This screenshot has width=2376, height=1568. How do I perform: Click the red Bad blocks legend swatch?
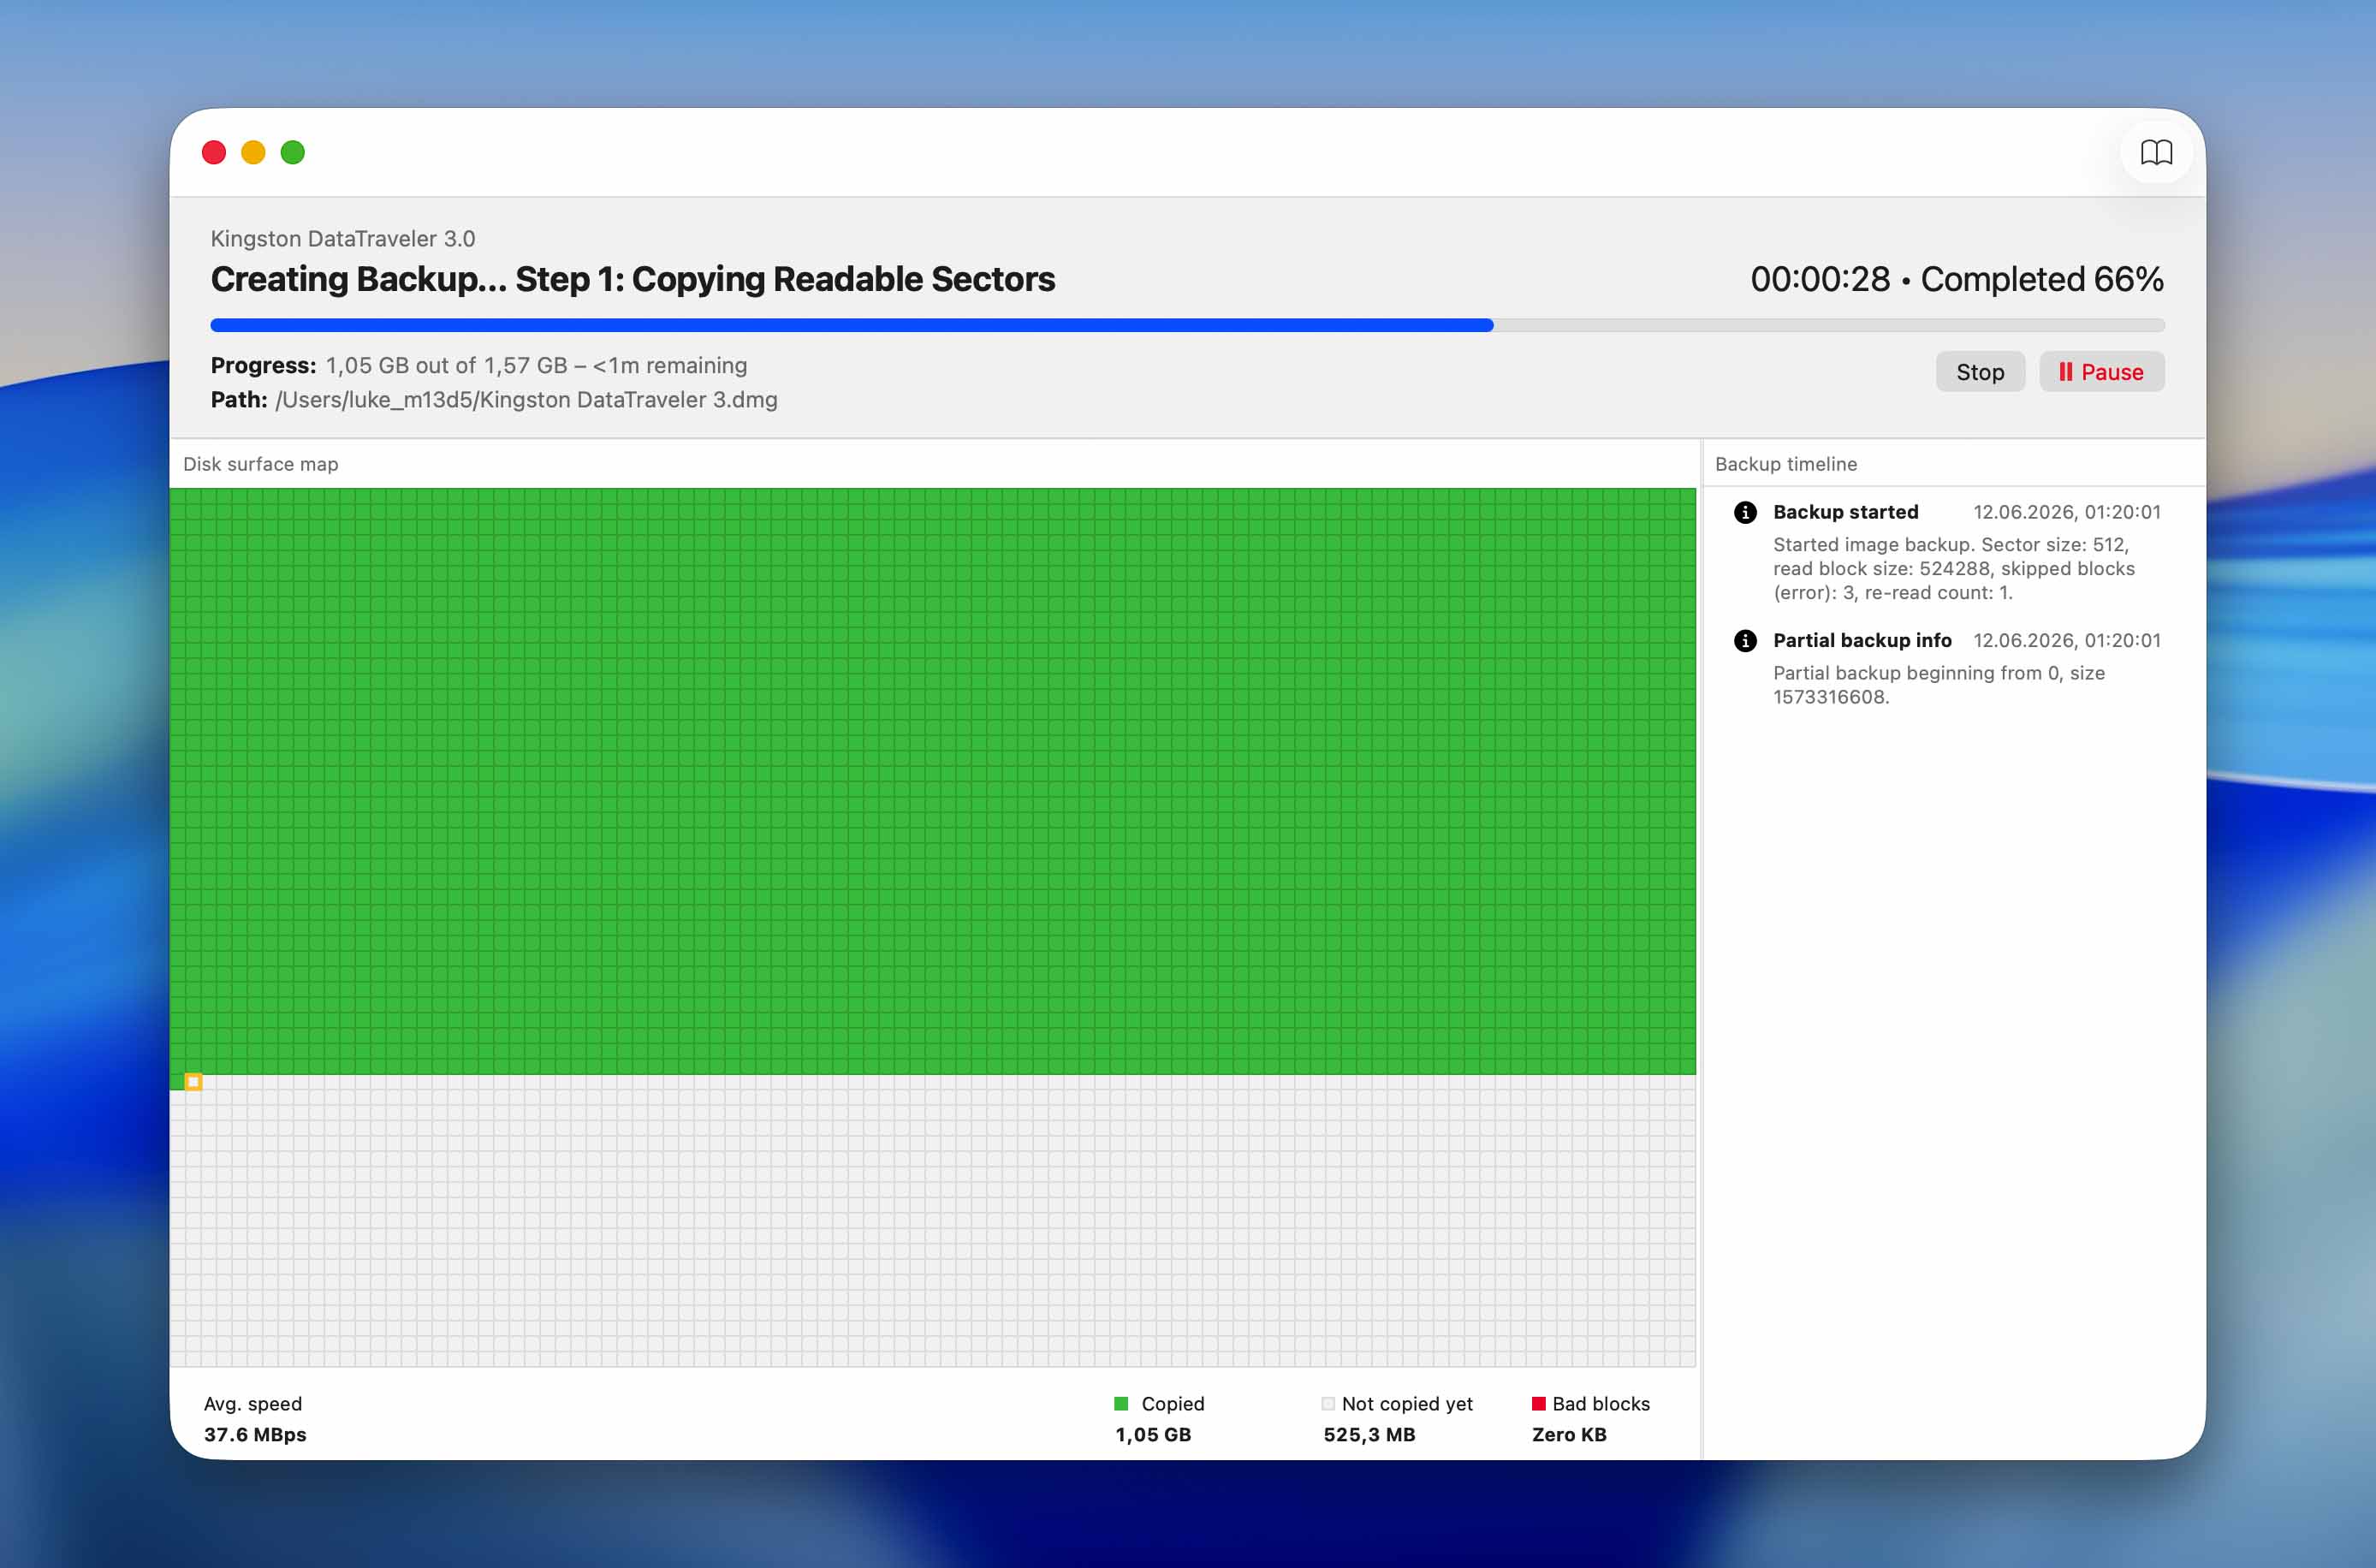coord(1539,1404)
